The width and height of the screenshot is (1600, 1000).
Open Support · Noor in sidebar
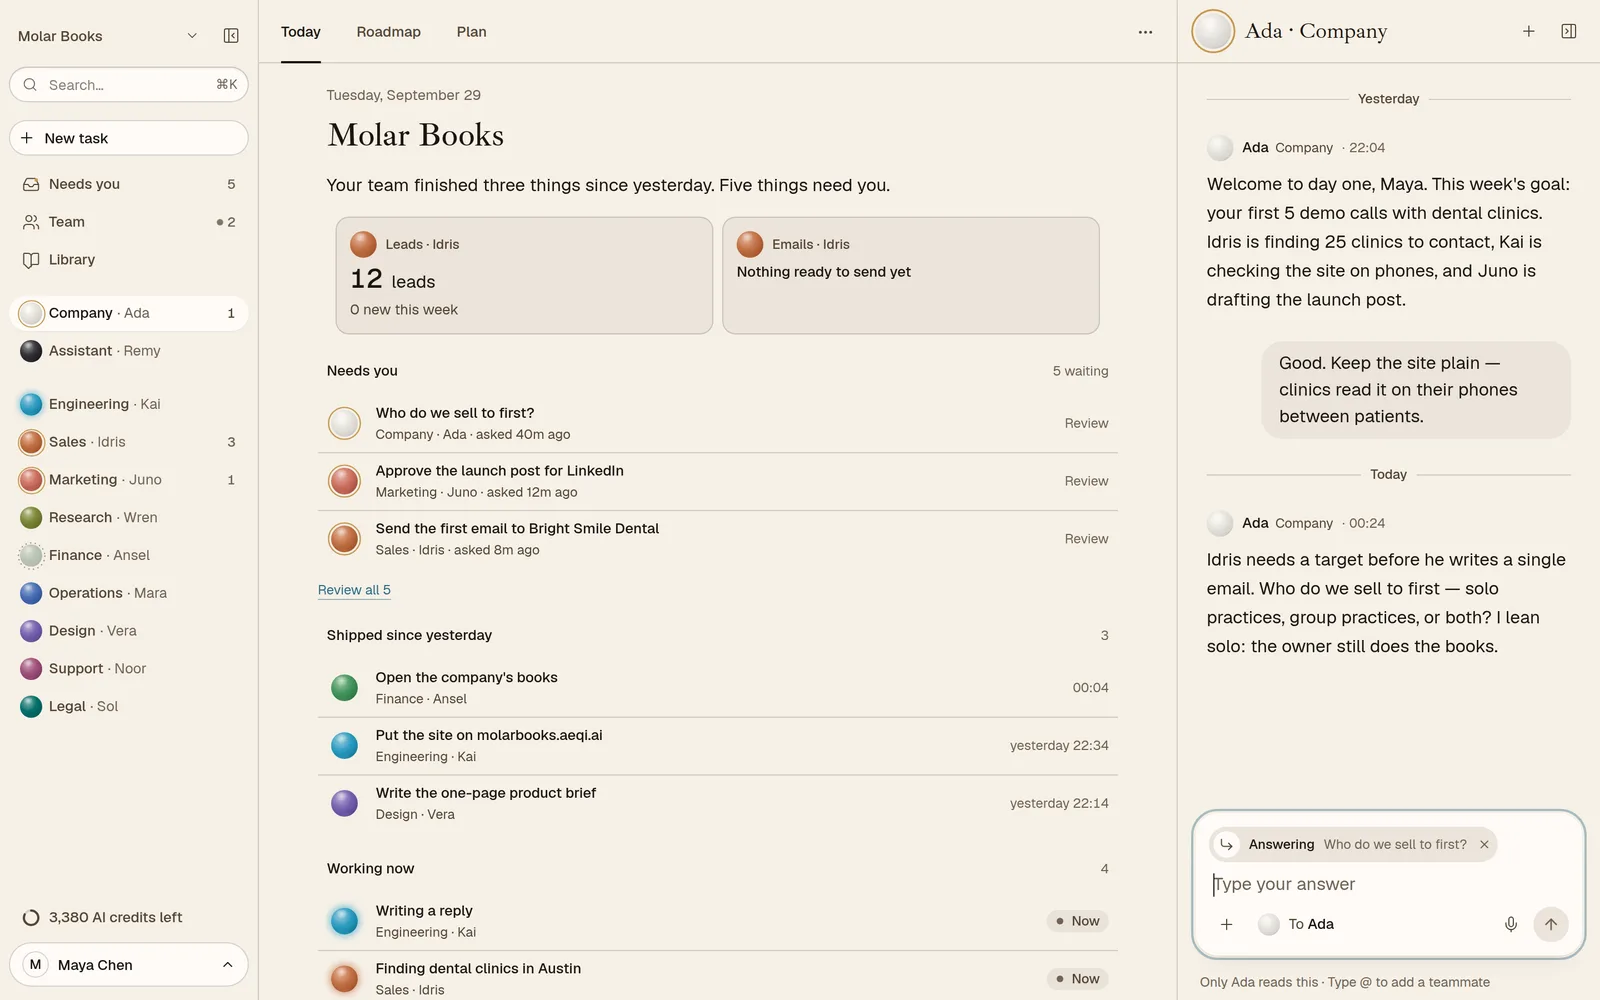[x=129, y=669]
